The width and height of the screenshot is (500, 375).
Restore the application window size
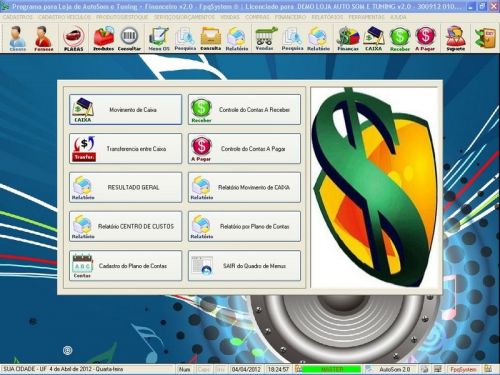click(482, 6)
